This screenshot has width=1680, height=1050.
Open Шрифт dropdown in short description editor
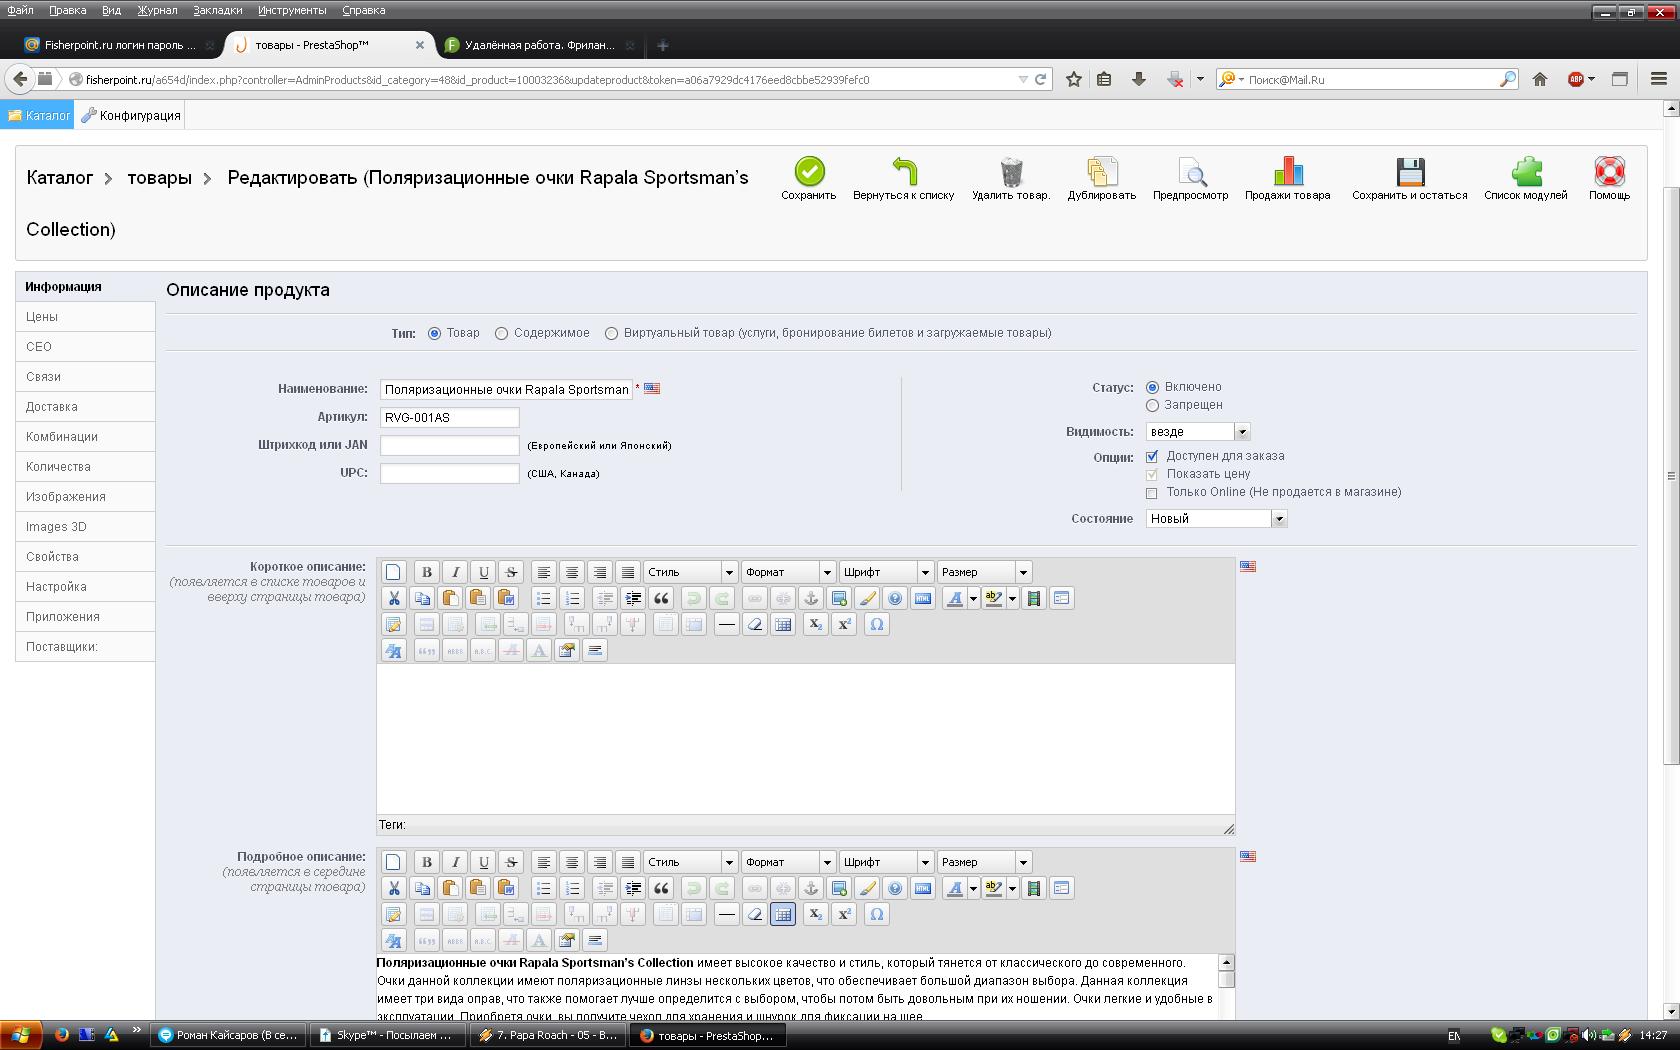tap(886, 572)
